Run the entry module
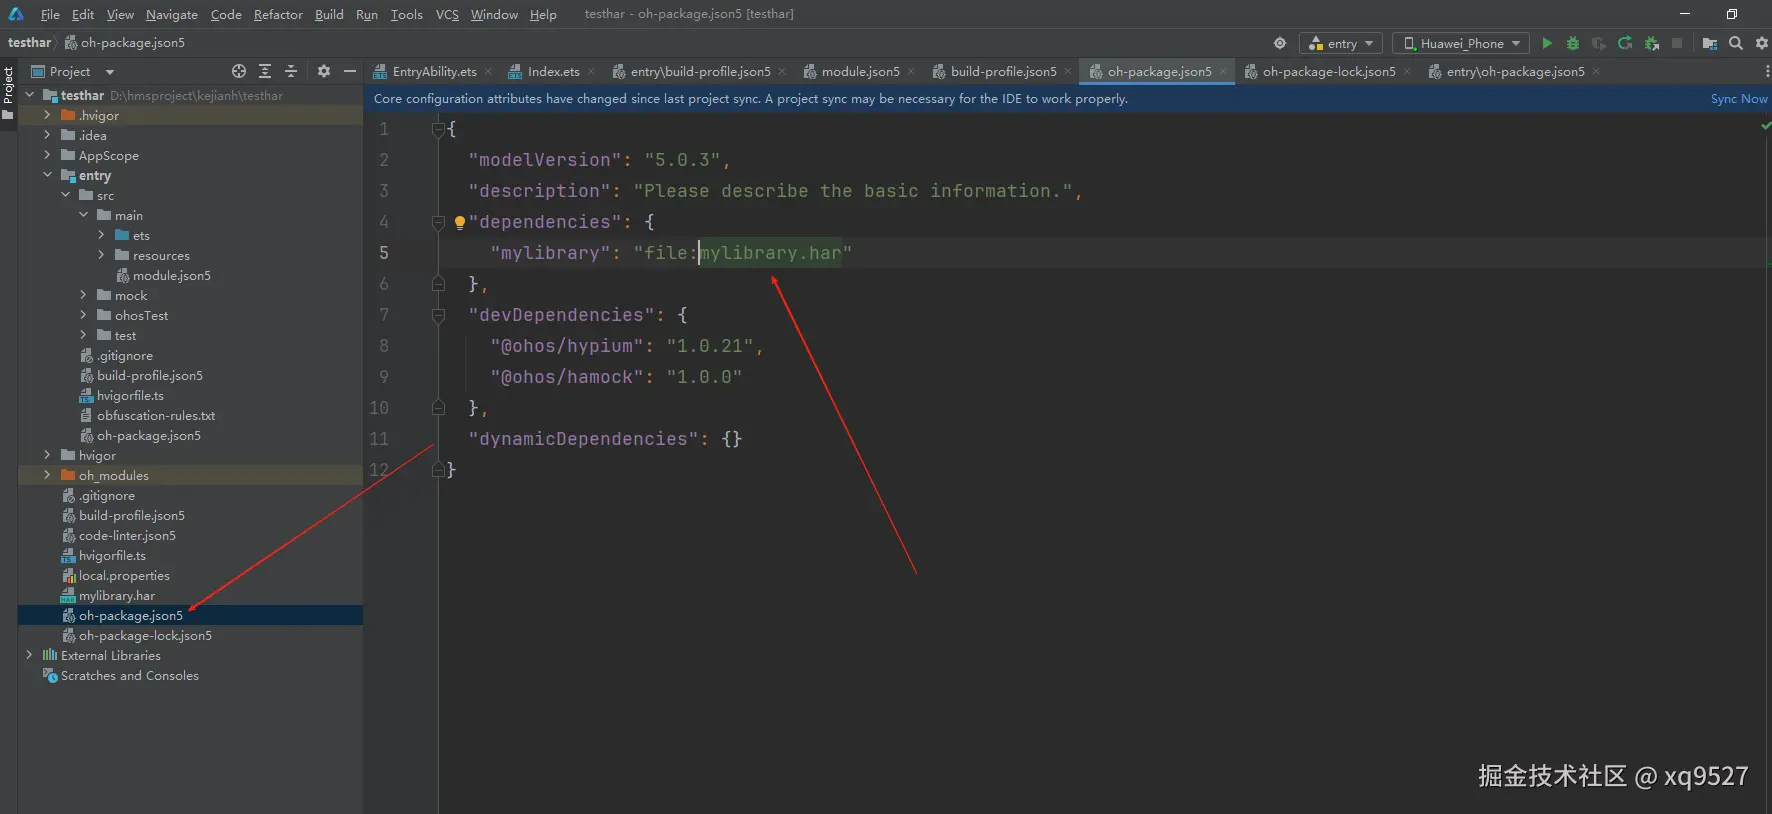This screenshot has height=814, width=1772. pos(1547,43)
